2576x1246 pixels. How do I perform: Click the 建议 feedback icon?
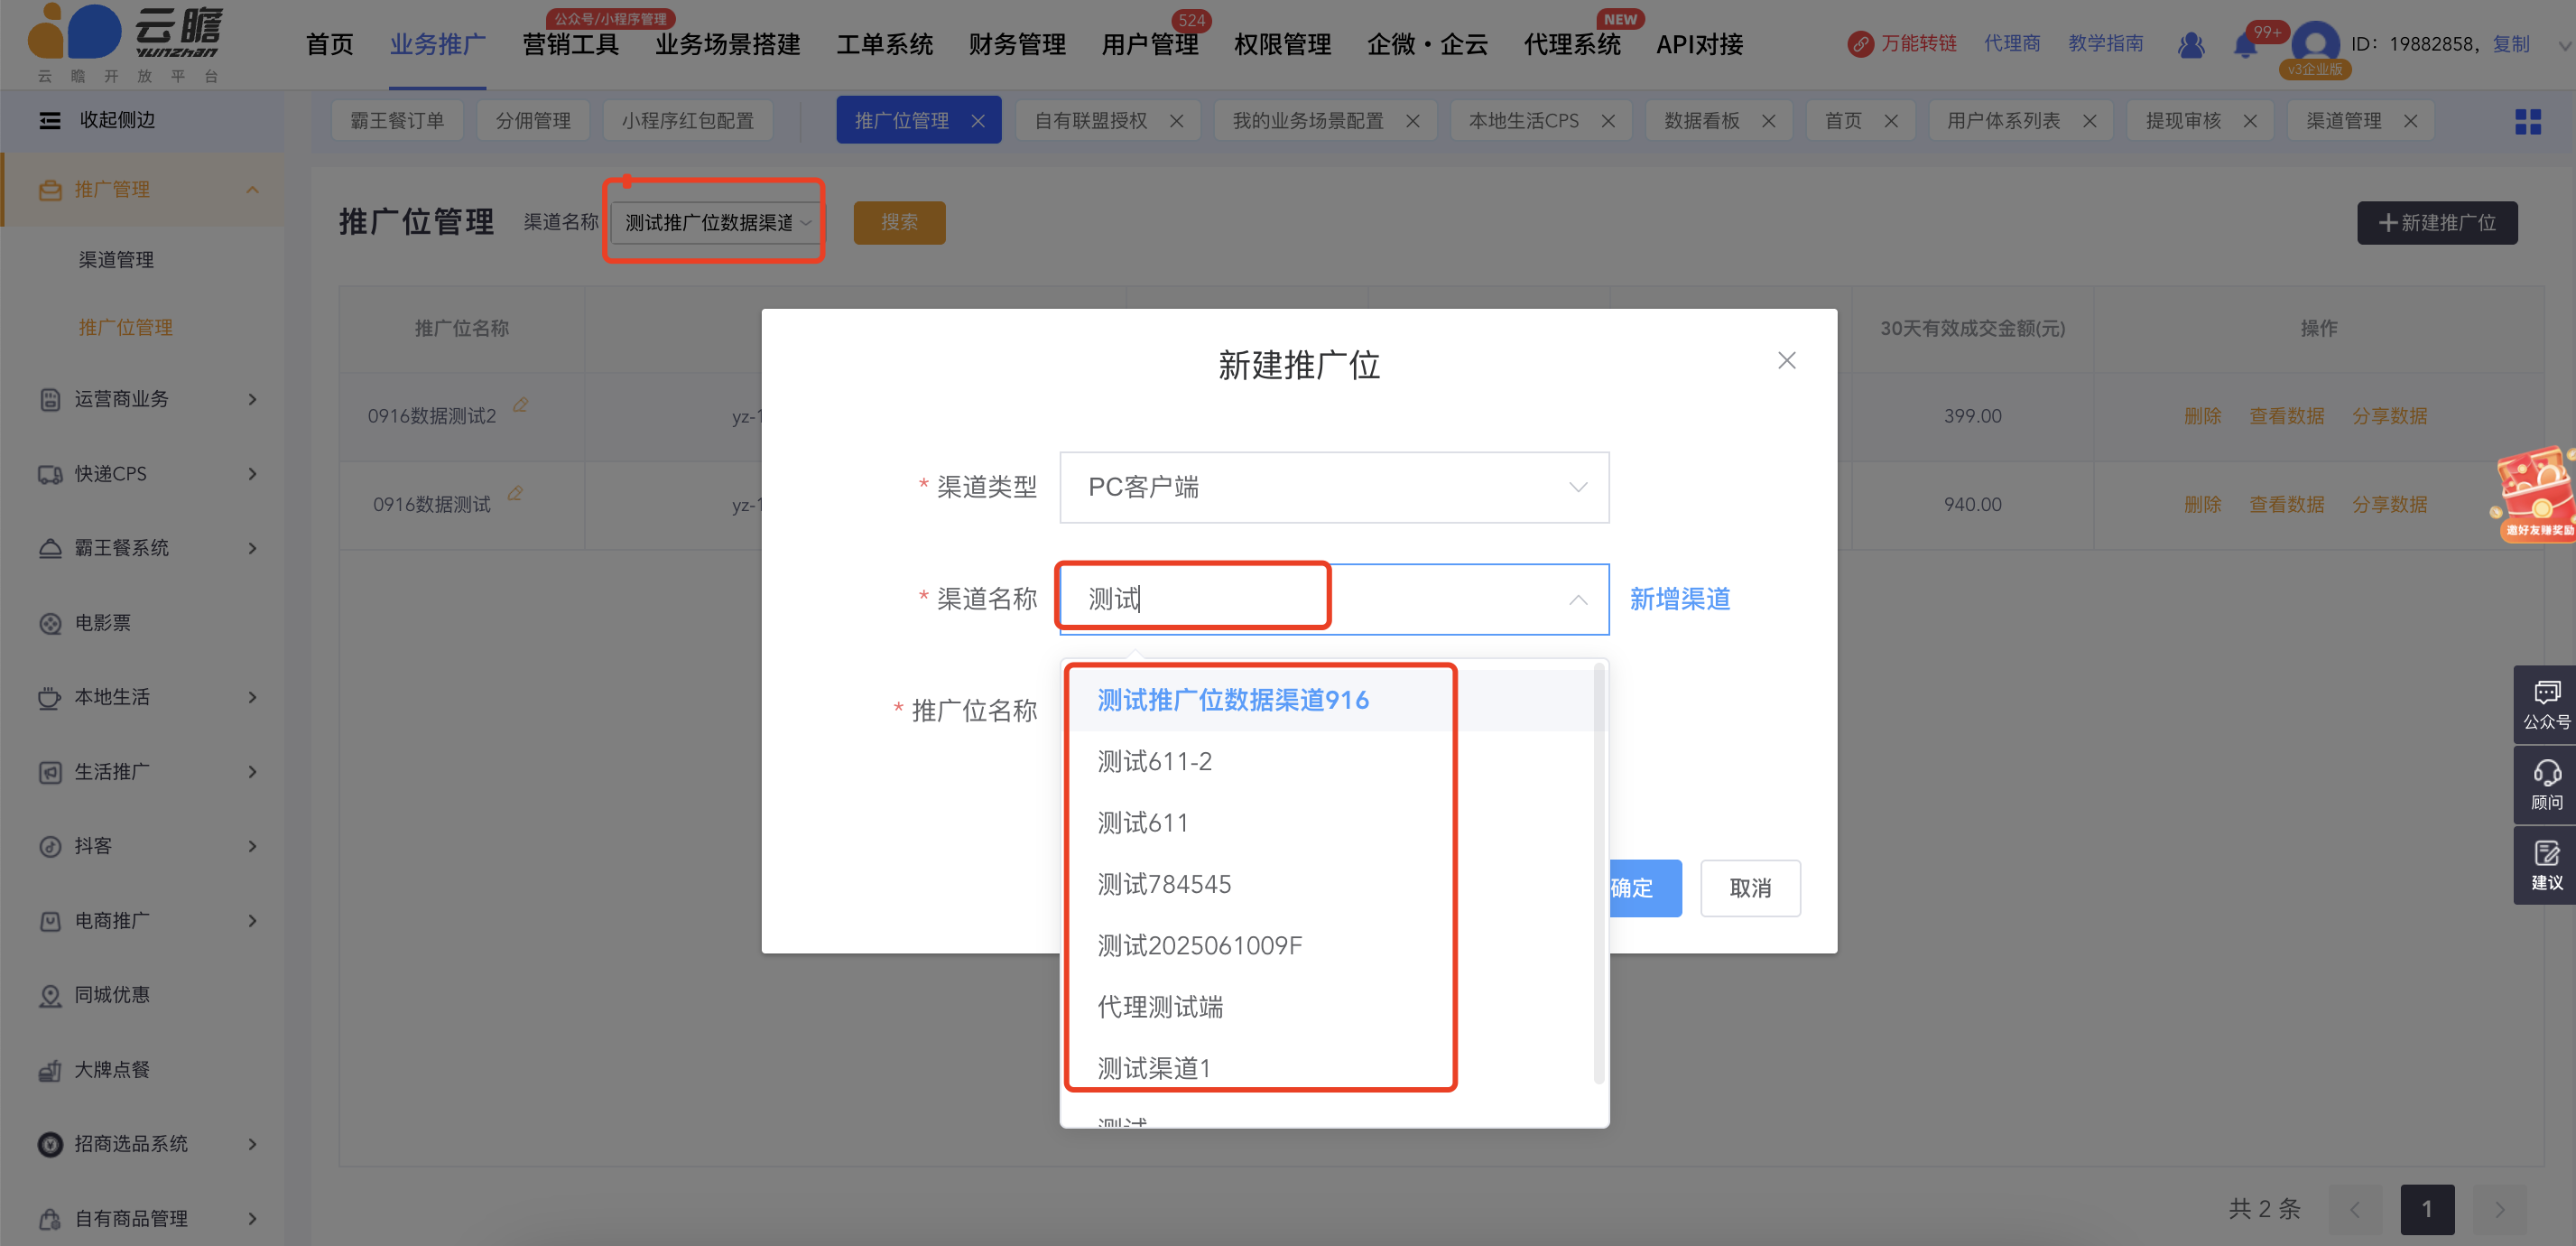tap(2545, 866)
